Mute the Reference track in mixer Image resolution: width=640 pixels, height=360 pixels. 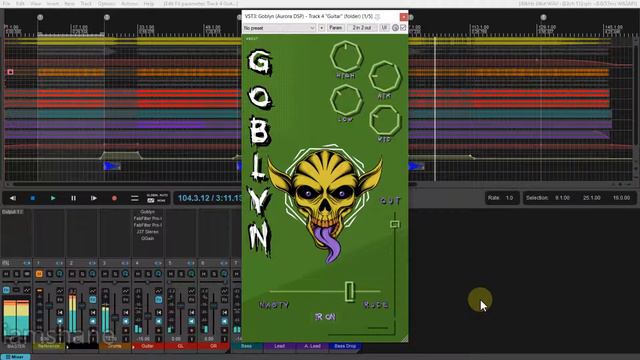pyautogui.click(x=39, y=274)
